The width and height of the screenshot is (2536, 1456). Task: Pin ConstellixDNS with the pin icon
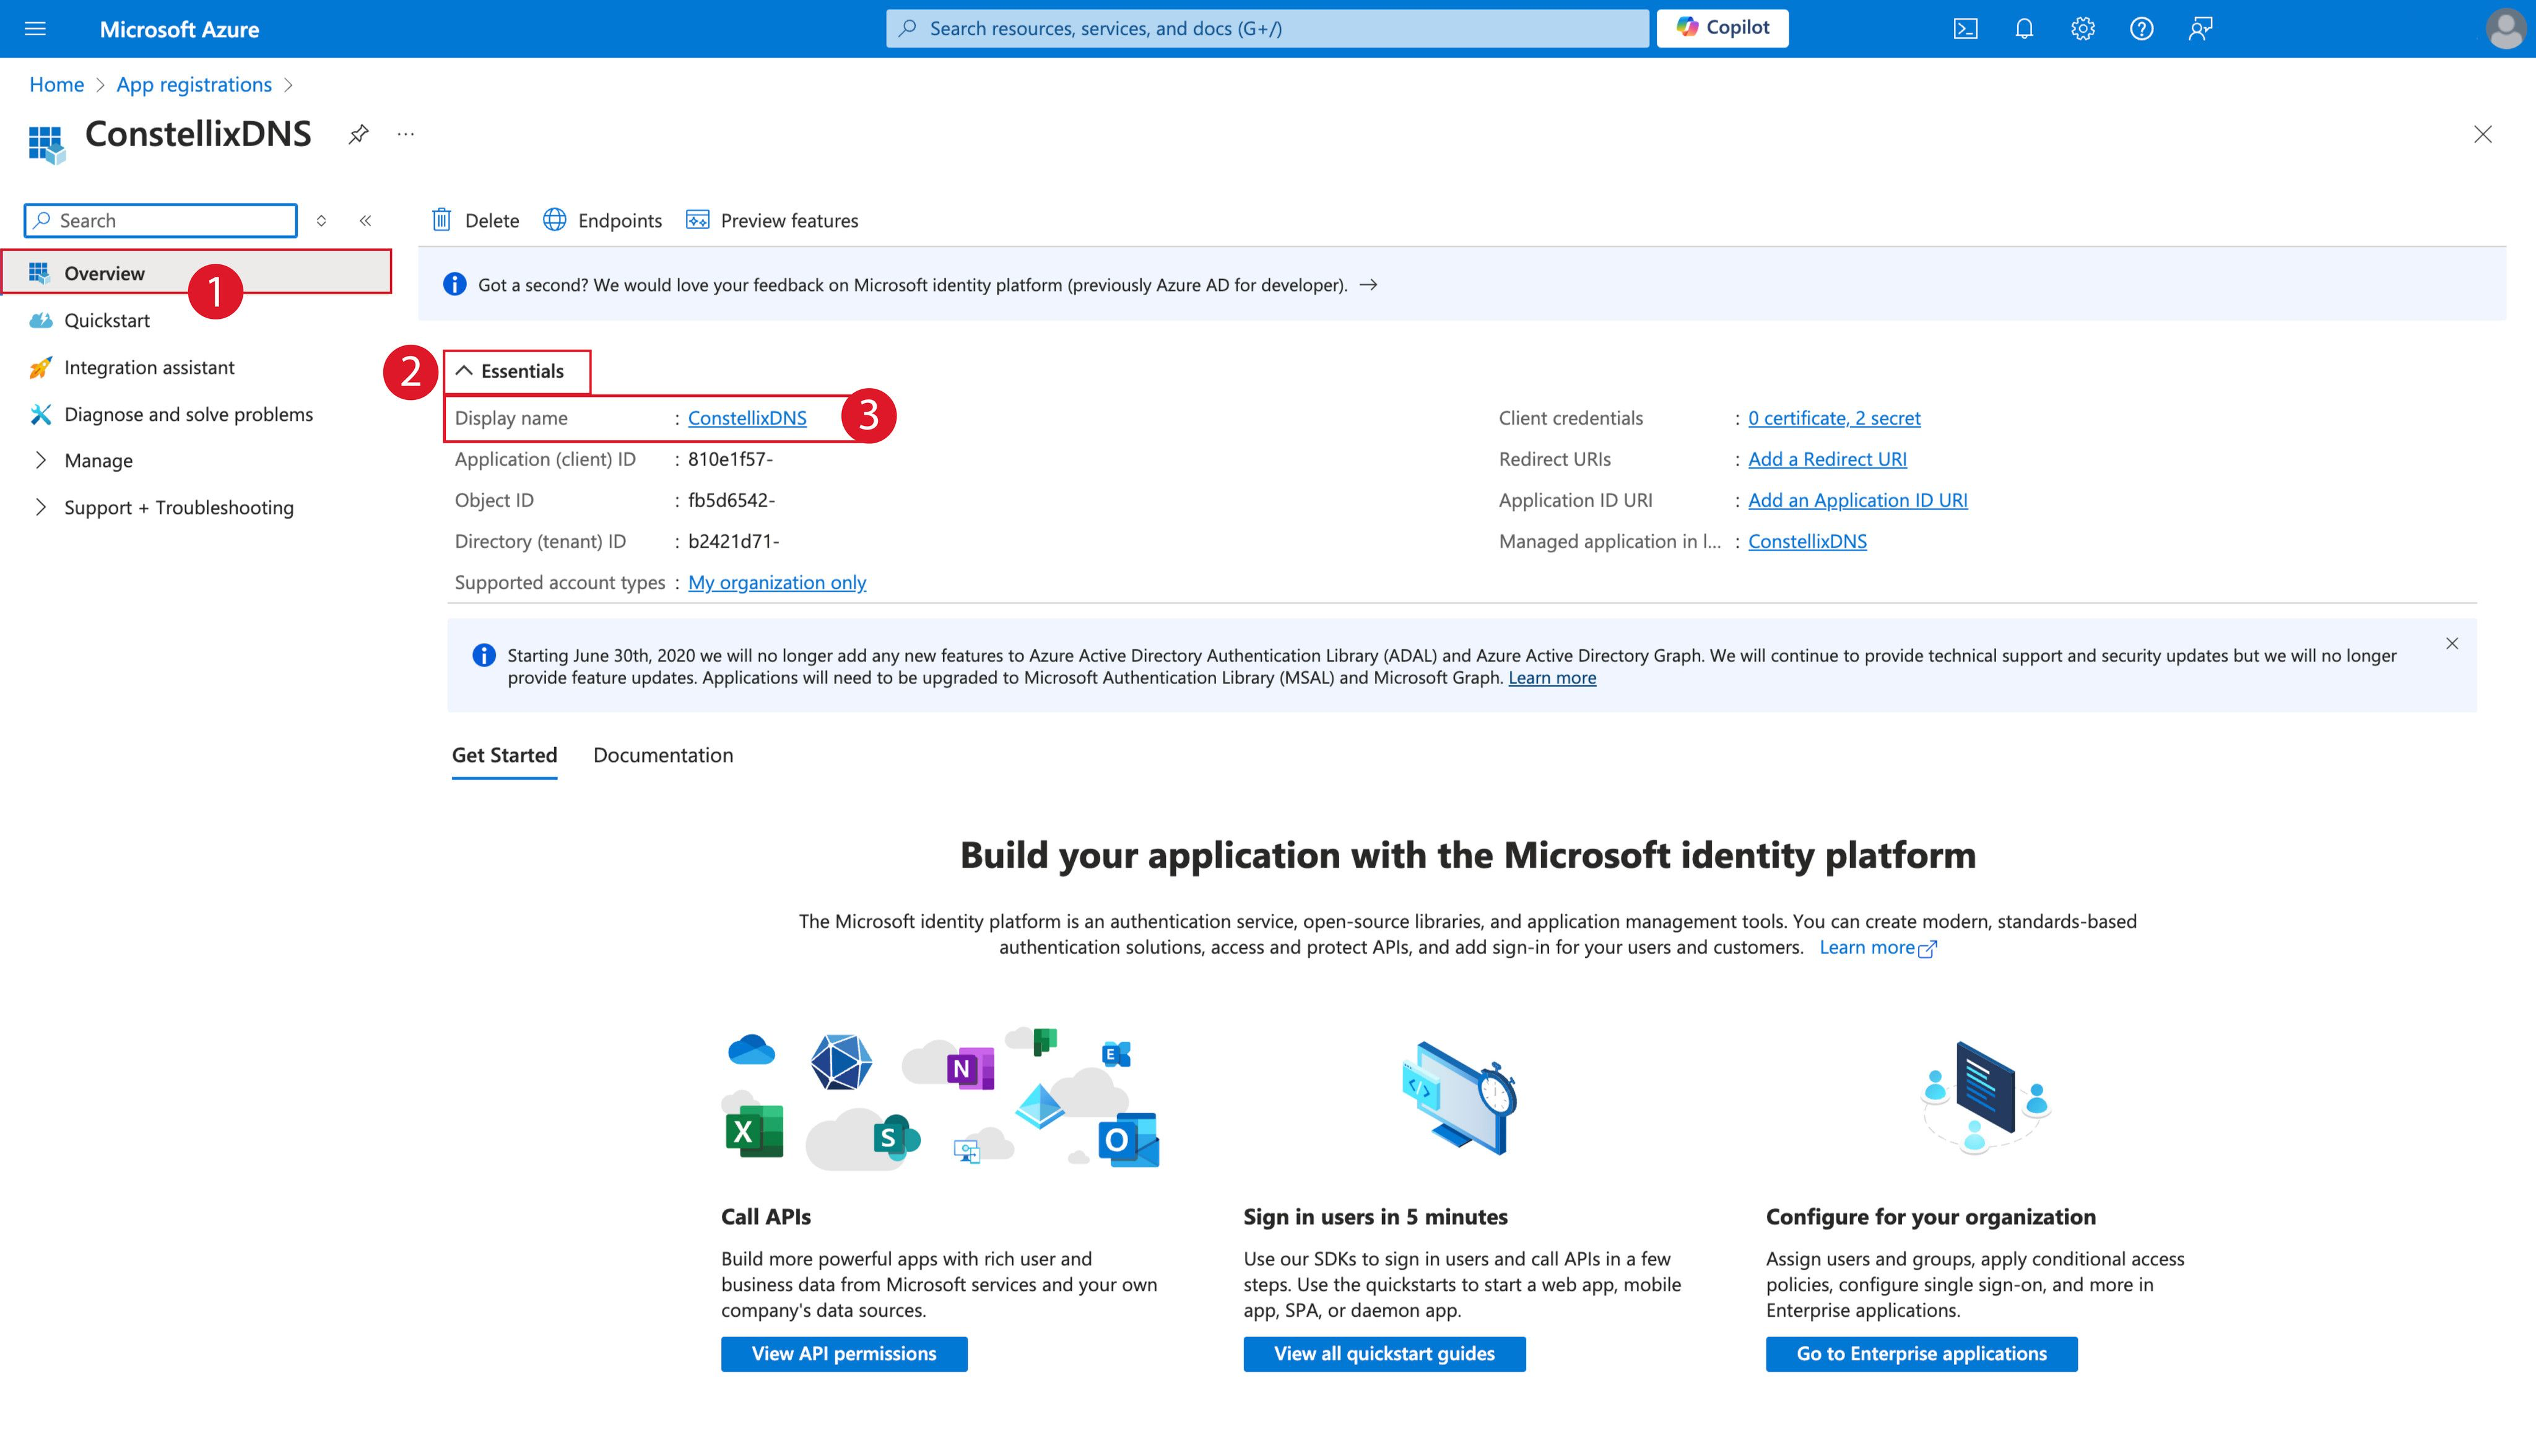click(358, 134)
